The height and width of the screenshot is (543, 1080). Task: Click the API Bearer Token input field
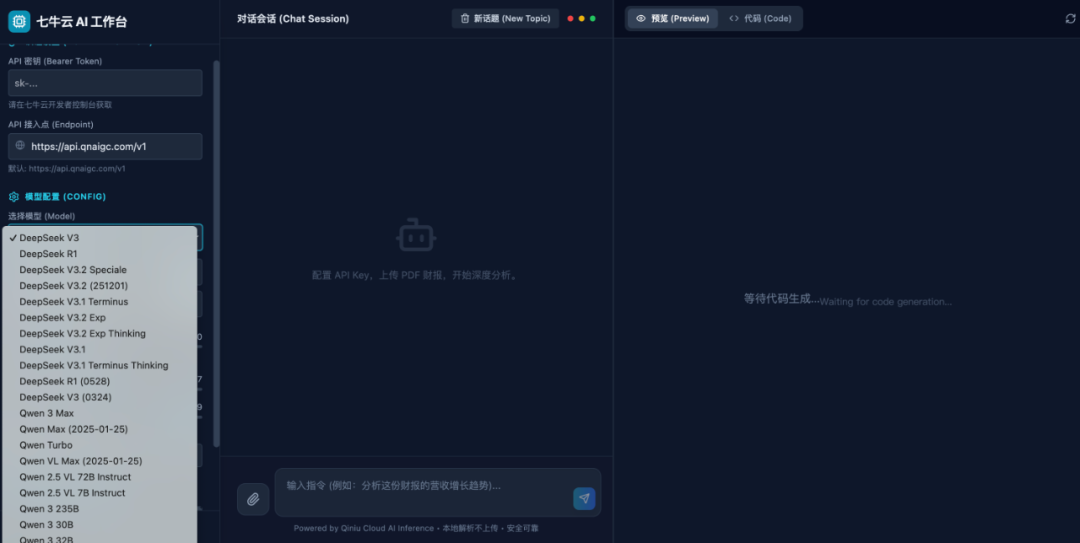coord(105,83)
